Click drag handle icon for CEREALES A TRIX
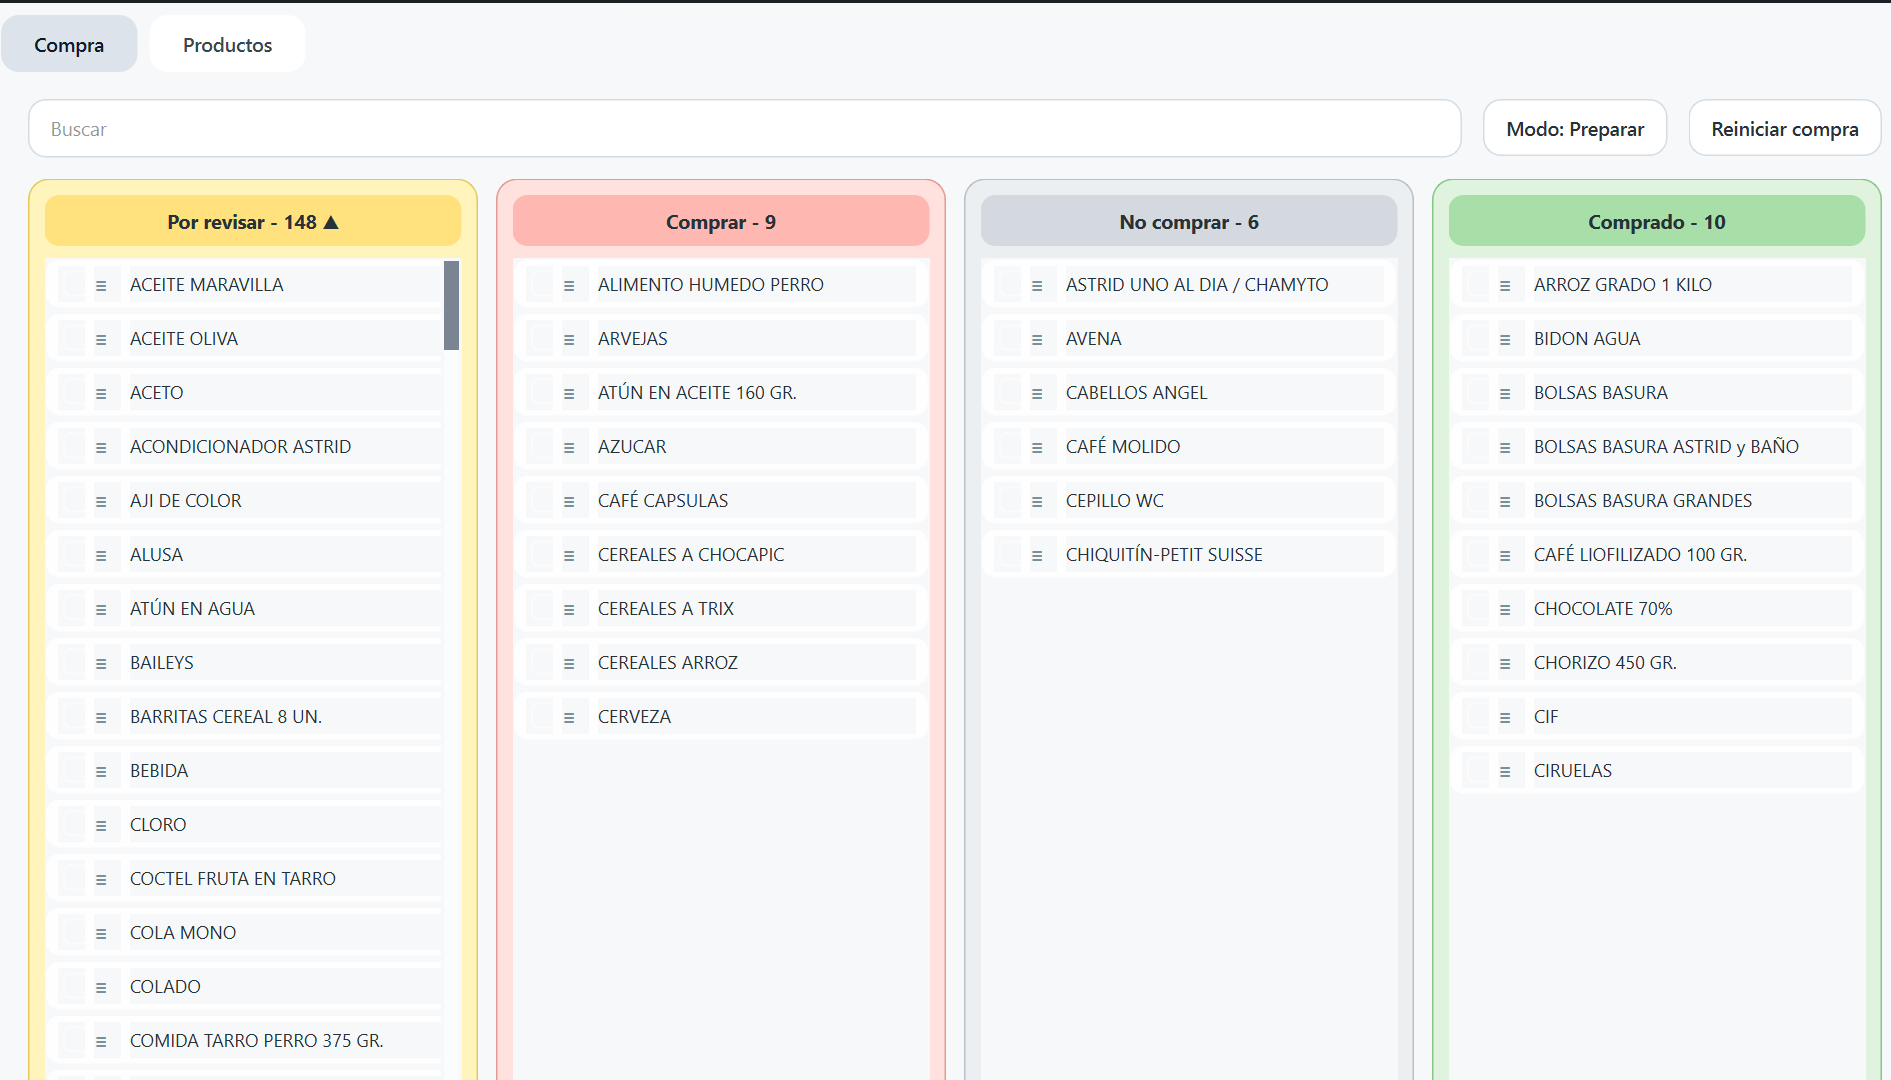This screenshot has height=1080, width=1891. 569,610
